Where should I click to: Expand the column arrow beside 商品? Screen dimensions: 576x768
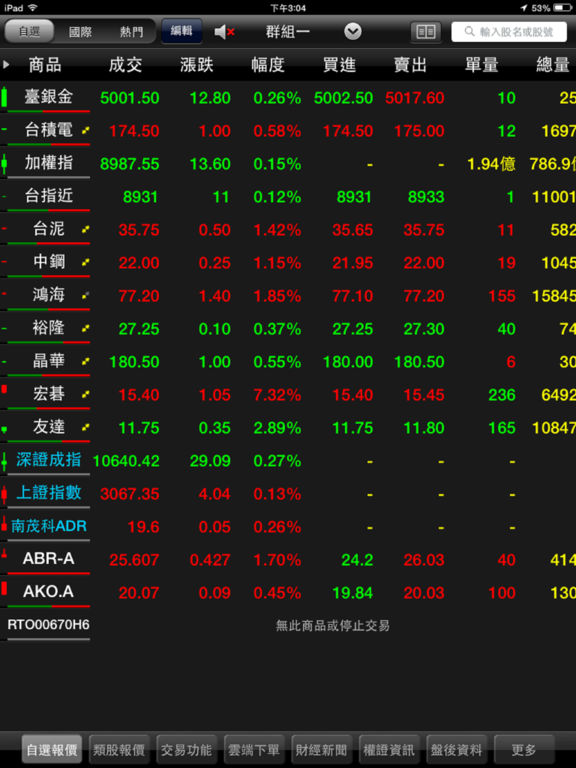[x=6, y=64]
